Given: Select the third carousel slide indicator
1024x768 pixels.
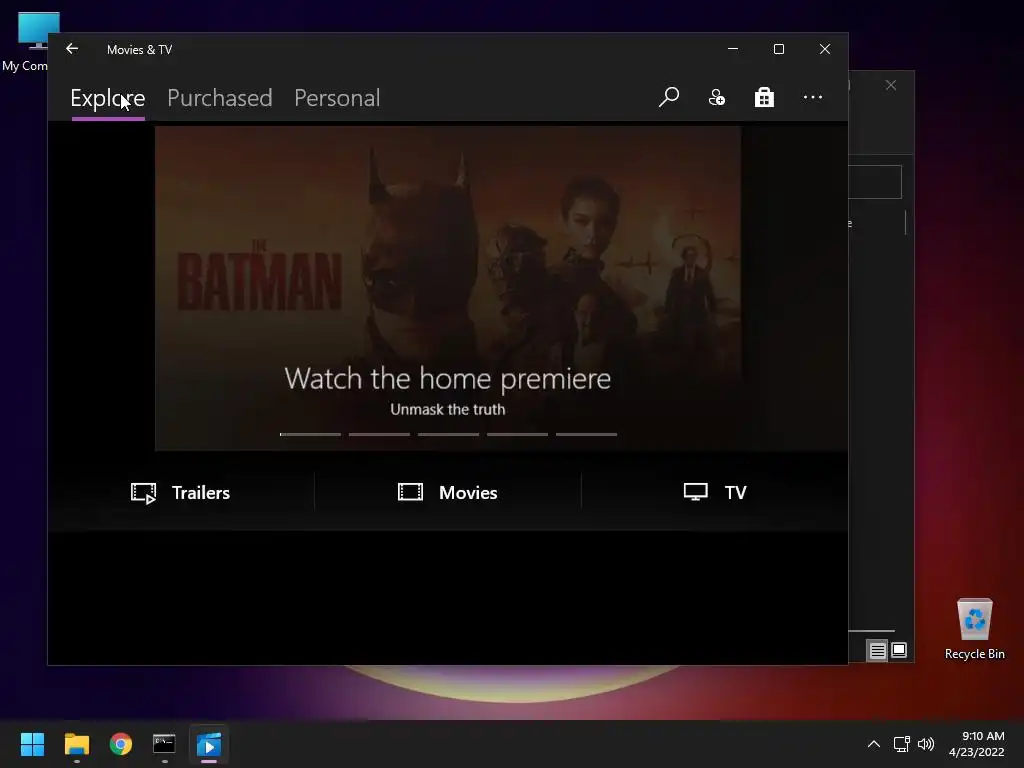Looking at the screenshot, I should coord(449,434).
